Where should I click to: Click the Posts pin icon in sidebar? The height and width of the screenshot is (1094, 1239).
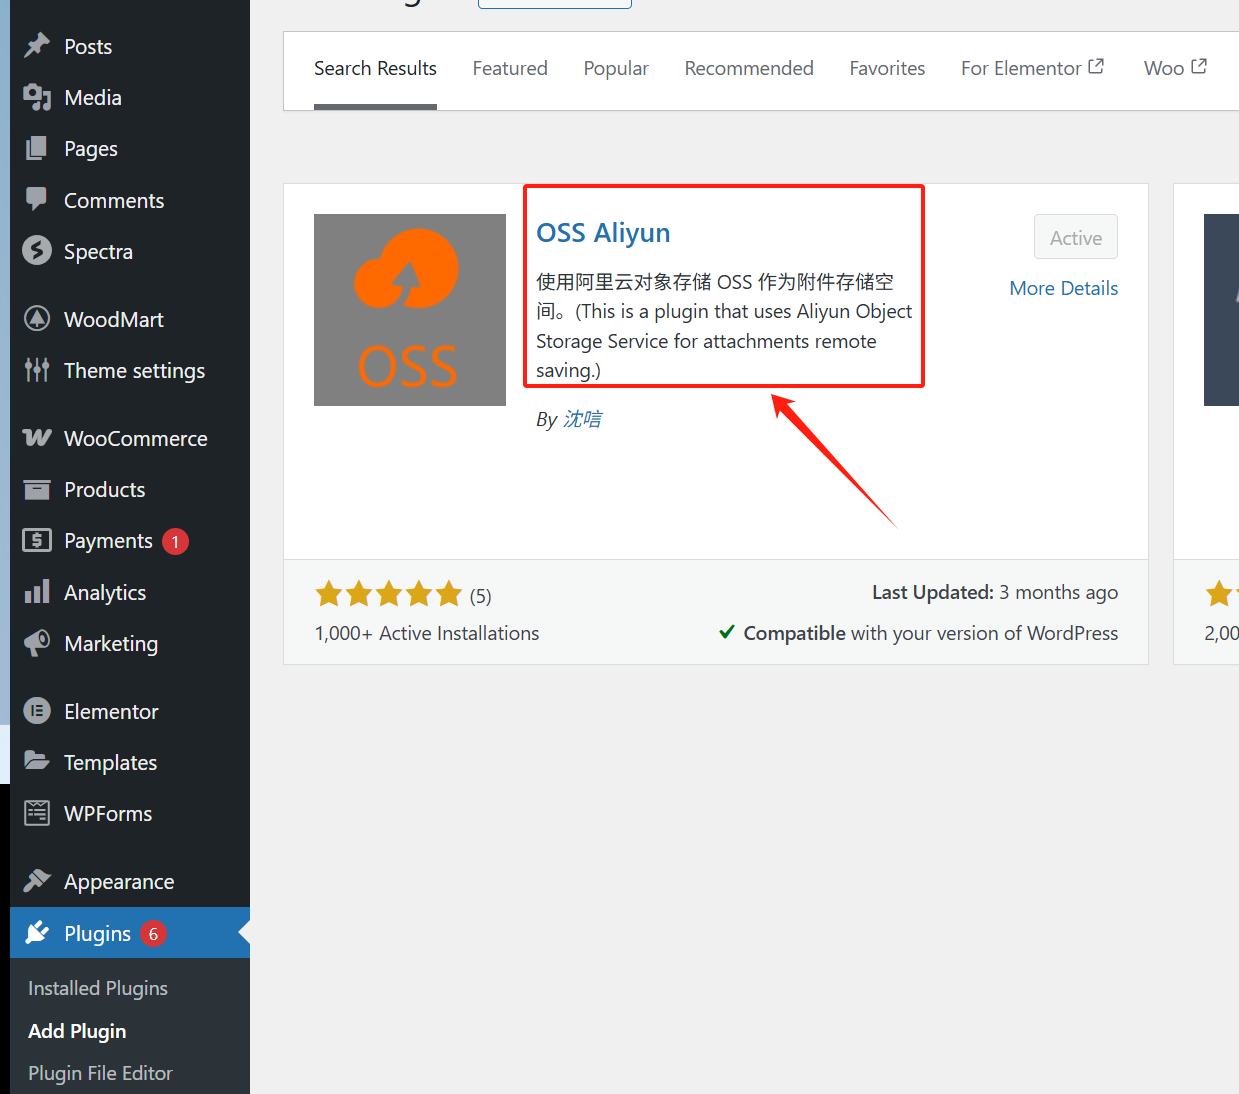click(x=37, y=46)
